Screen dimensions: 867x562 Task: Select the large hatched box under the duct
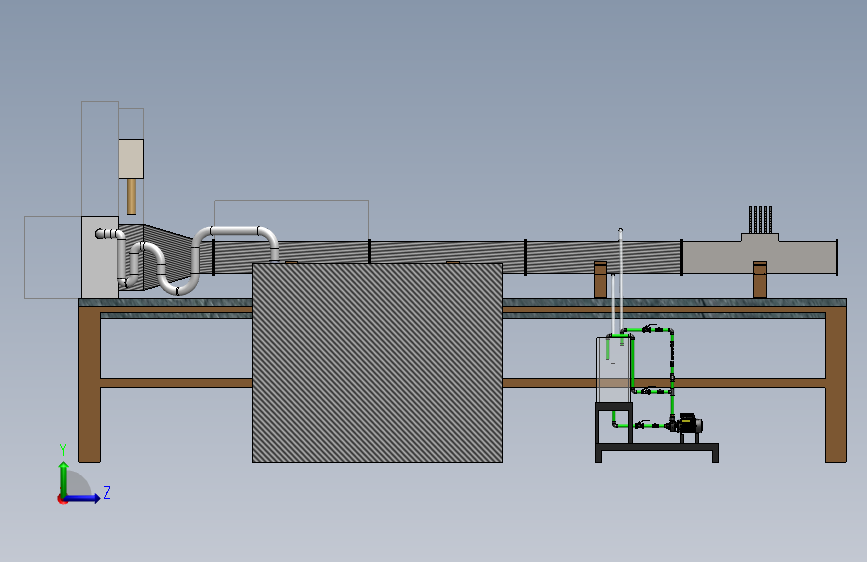tap(377, 362)
